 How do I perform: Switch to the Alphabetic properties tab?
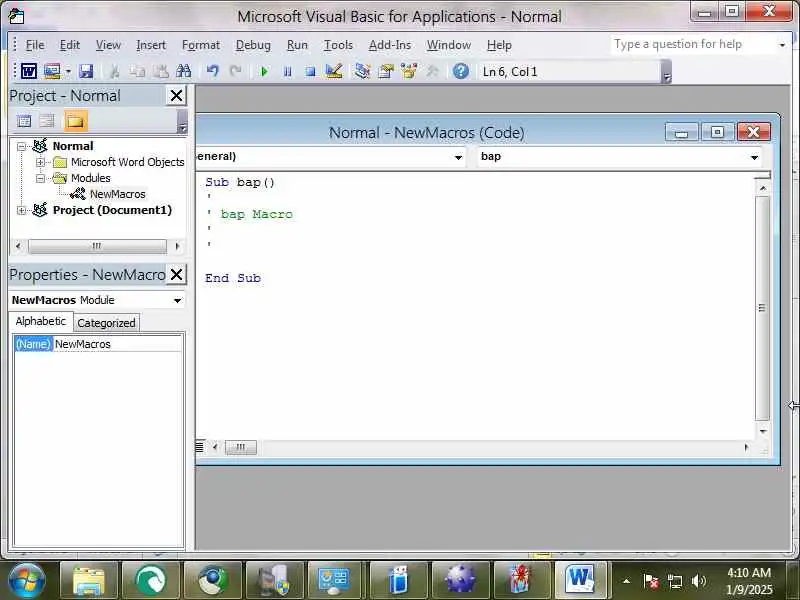[x=41, y=321]
